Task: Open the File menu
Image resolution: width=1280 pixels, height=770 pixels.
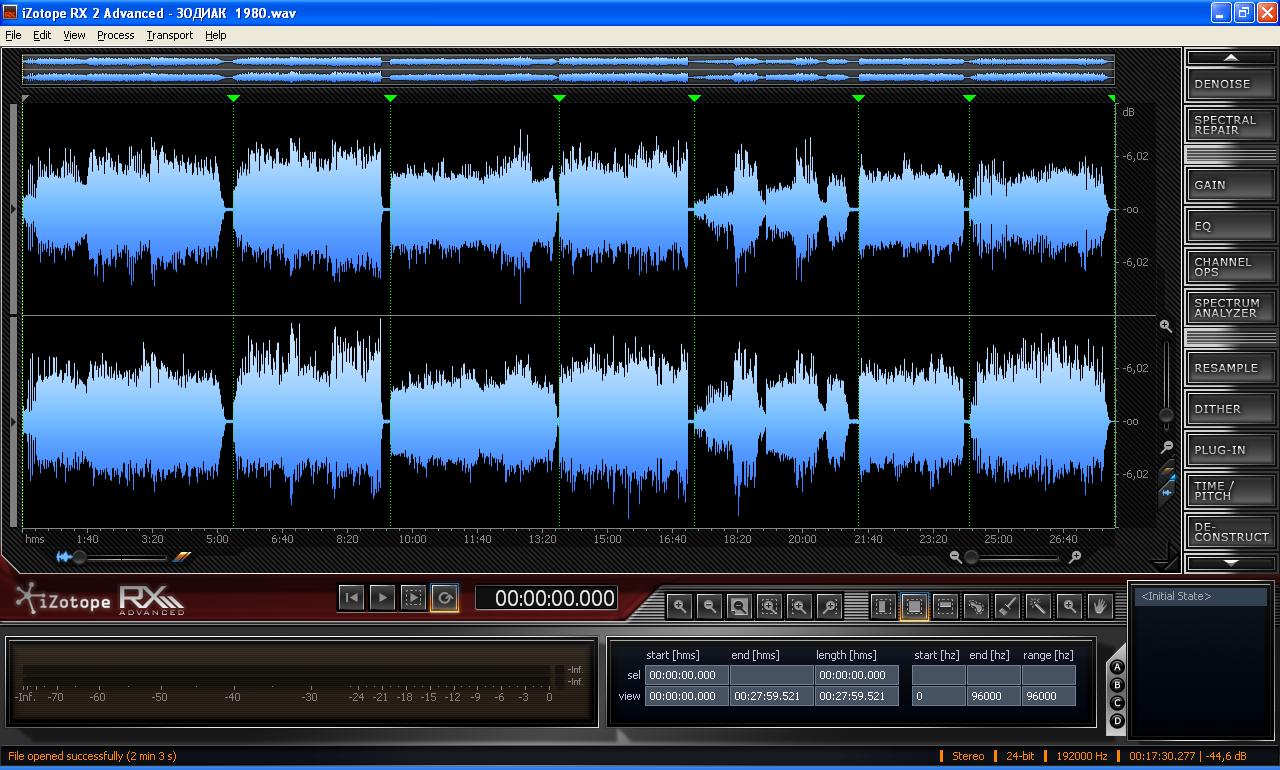Action: [13, 35]
